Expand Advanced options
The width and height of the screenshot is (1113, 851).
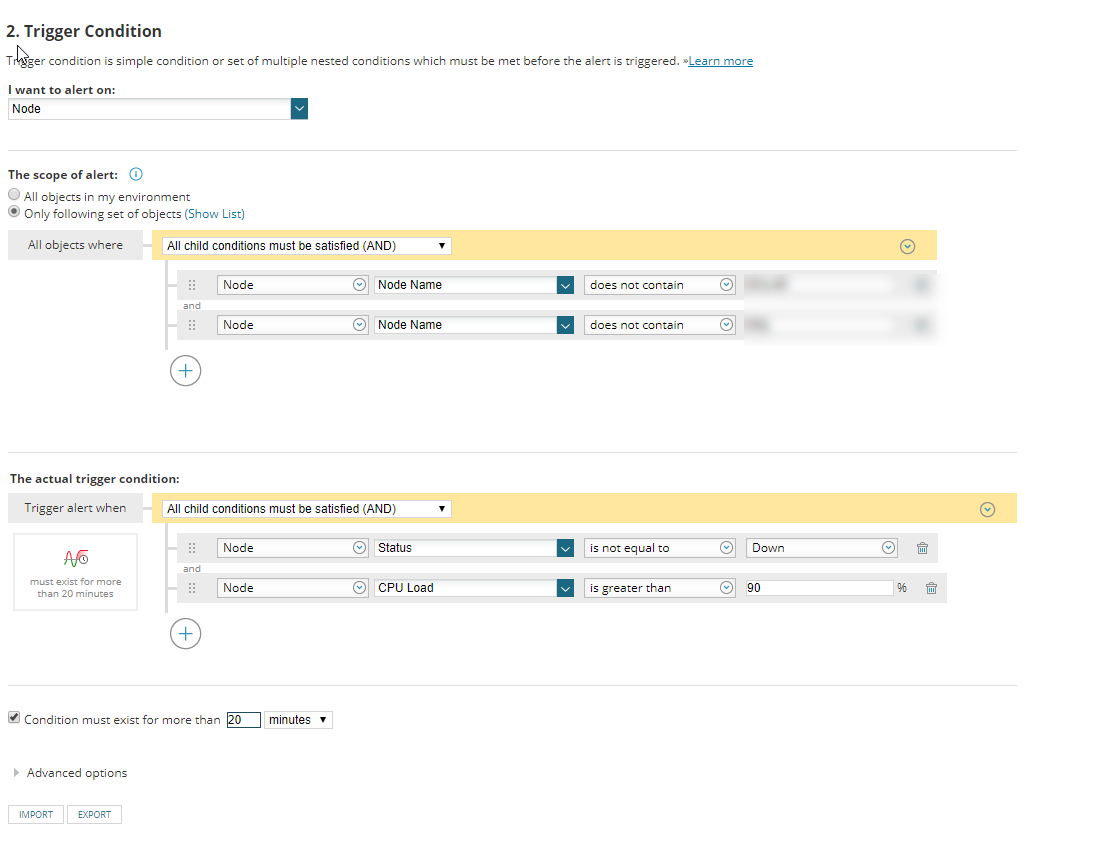point(70,773)
